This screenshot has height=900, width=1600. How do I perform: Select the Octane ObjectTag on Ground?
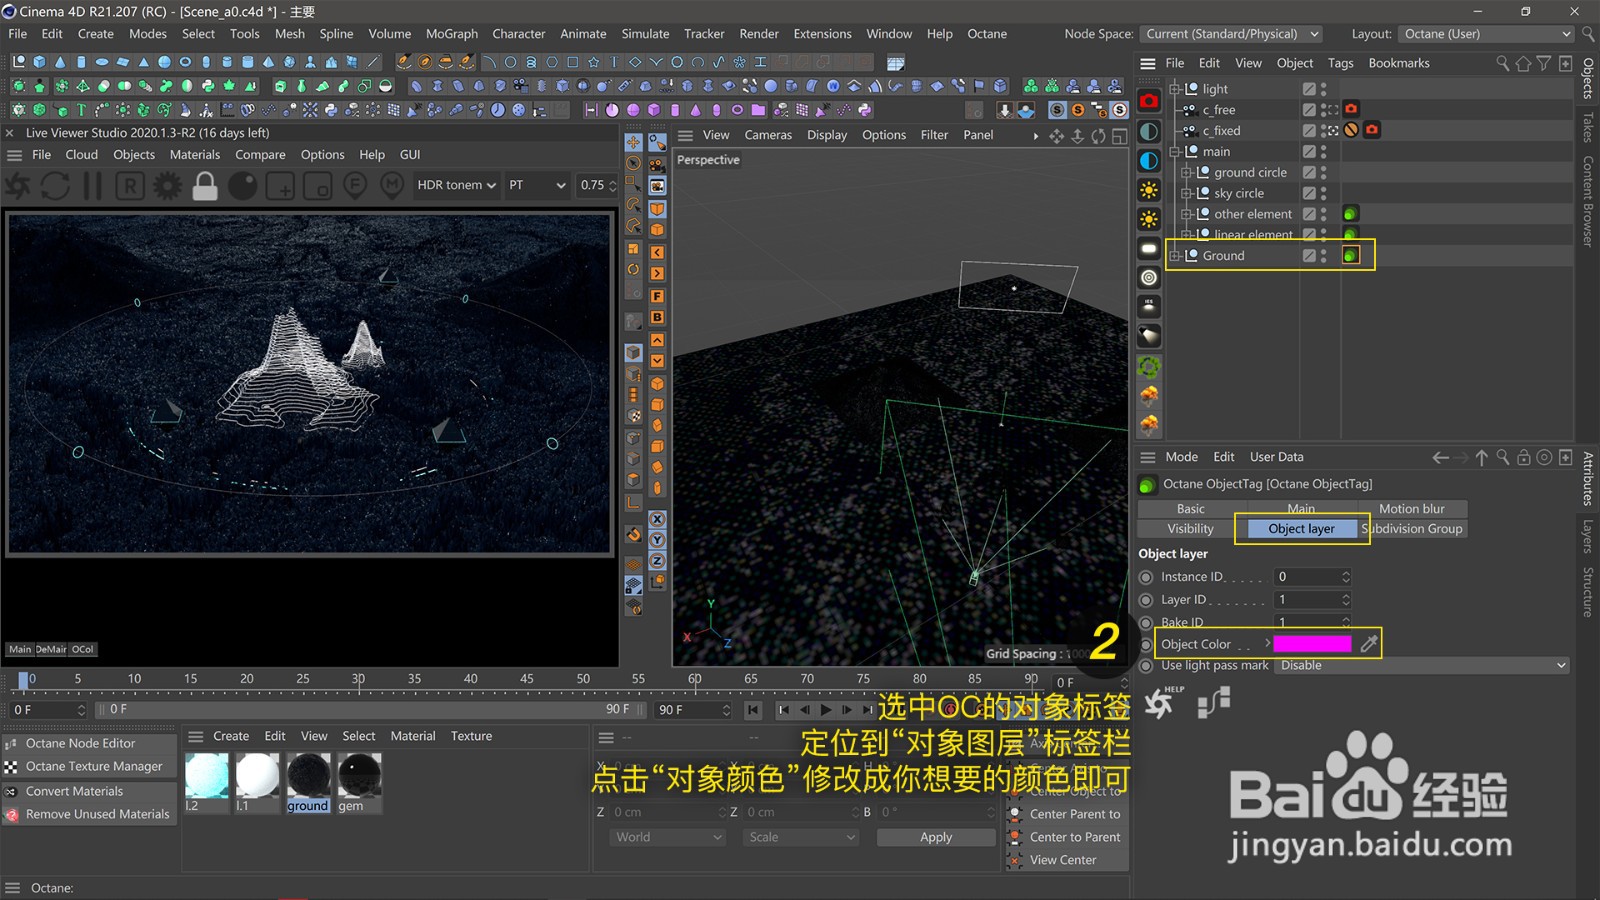[1350, 256]
